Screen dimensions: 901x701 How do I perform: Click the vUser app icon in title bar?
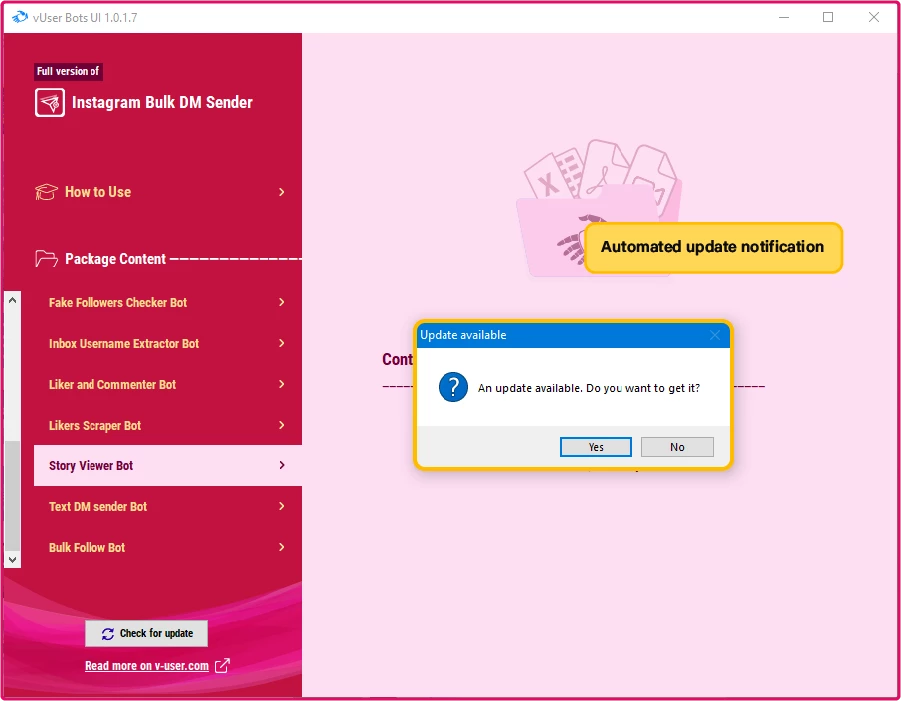(20, 17)
